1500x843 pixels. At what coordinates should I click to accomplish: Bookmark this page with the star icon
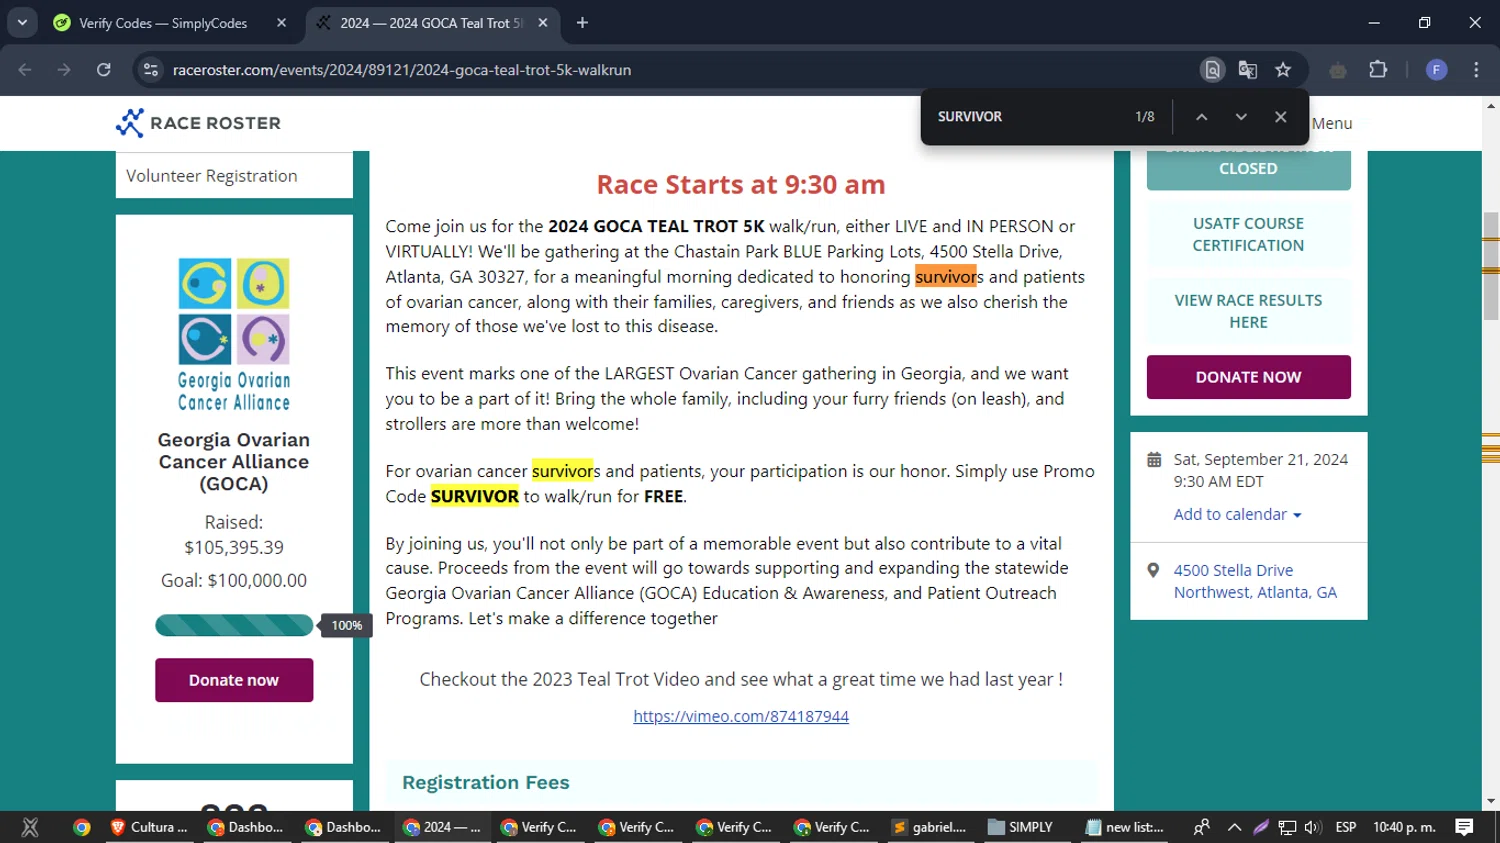1283,70
